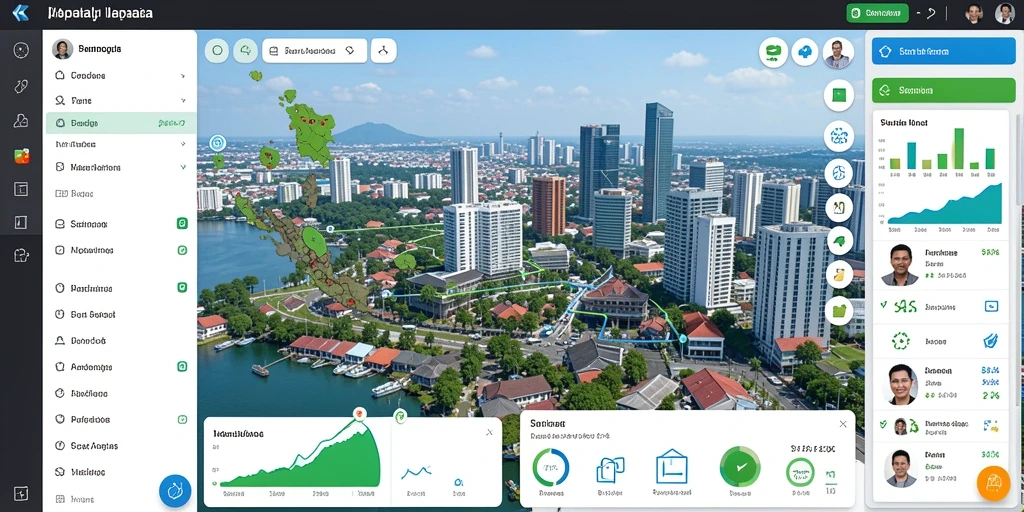Collapse the green chevron in left menu
The image size is (1024, 512).
pos(183,167)
